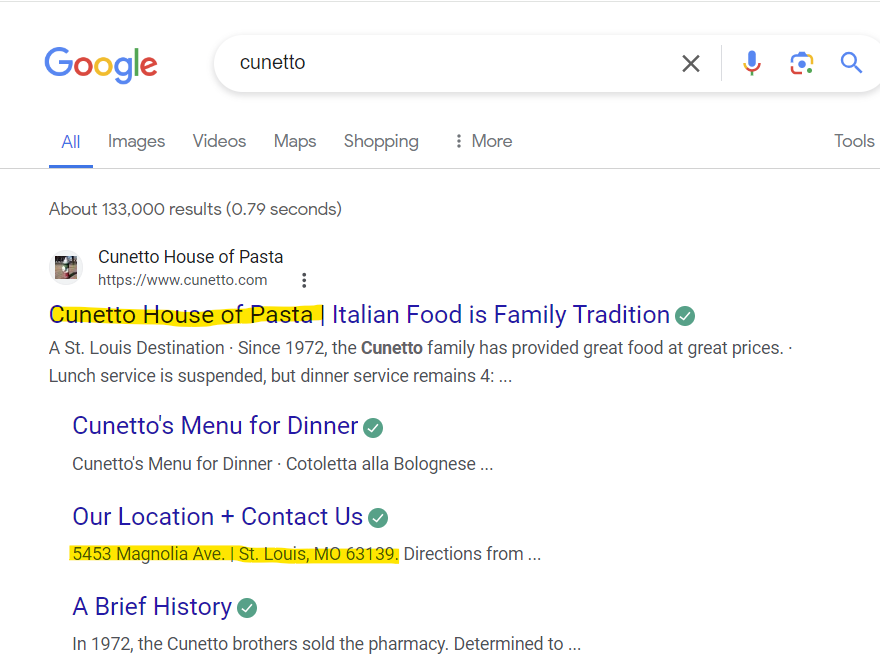Go to Google homepage via the logo
This screenshot has width=880, height=662.
point(101,65)
